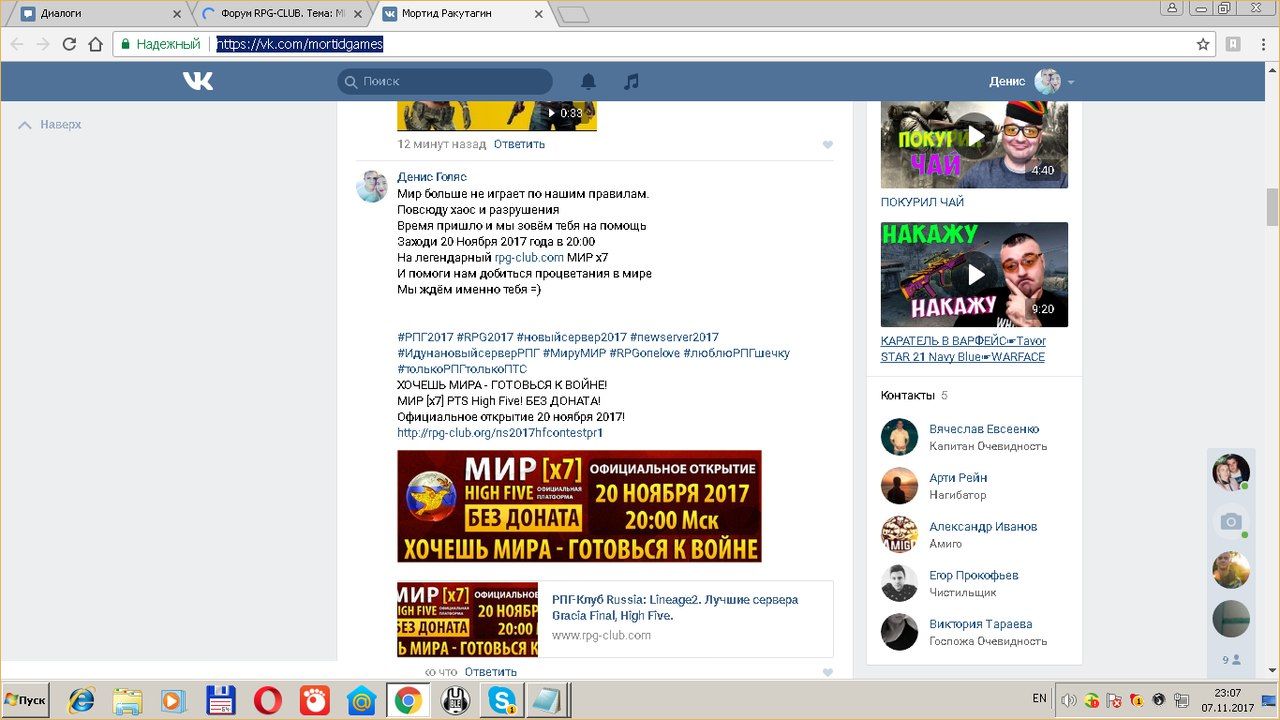
Task: Open the secure site padlock info
Action: pos(126,44)
